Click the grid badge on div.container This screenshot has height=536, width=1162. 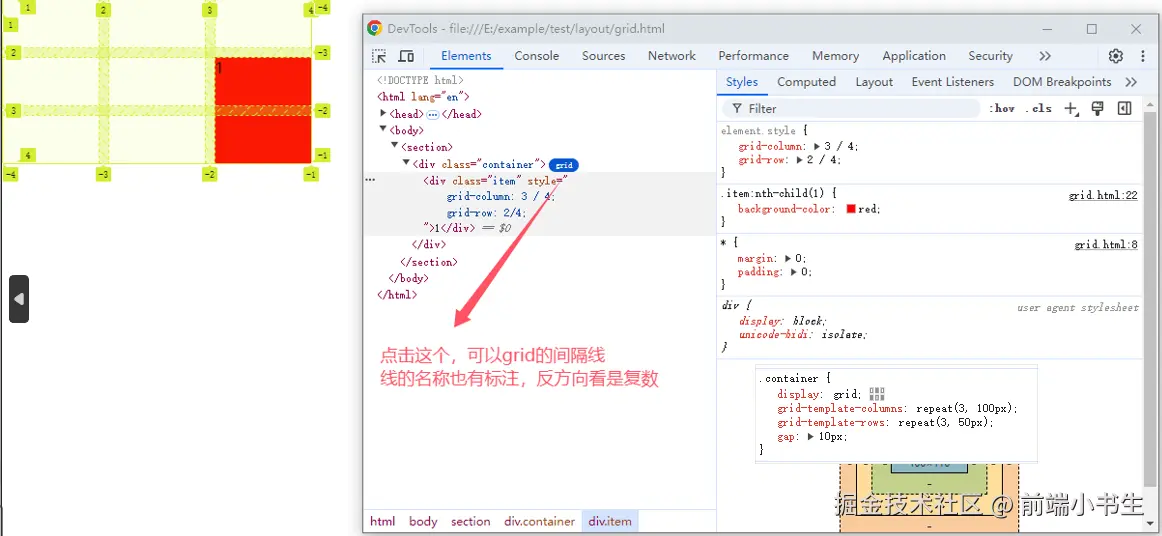(564, 165)
